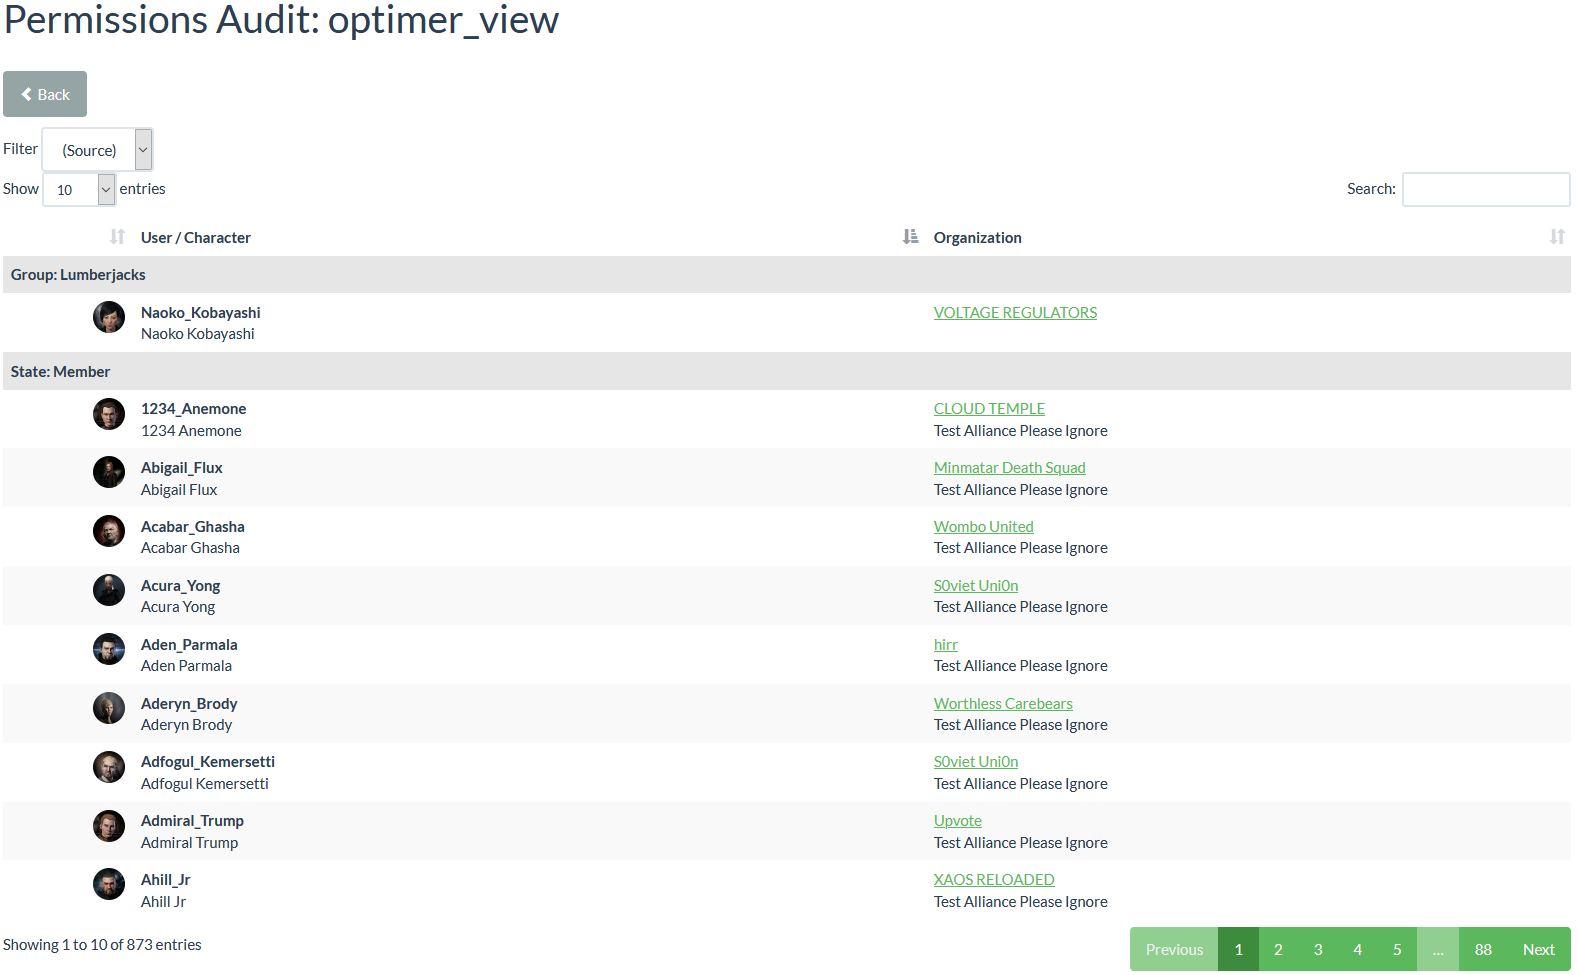Click the sort icon left of User / Character

coord(117,237)
